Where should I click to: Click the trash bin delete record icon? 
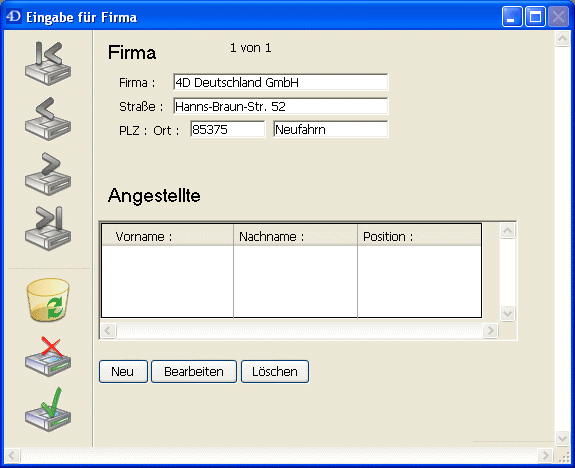pos(48,300)
